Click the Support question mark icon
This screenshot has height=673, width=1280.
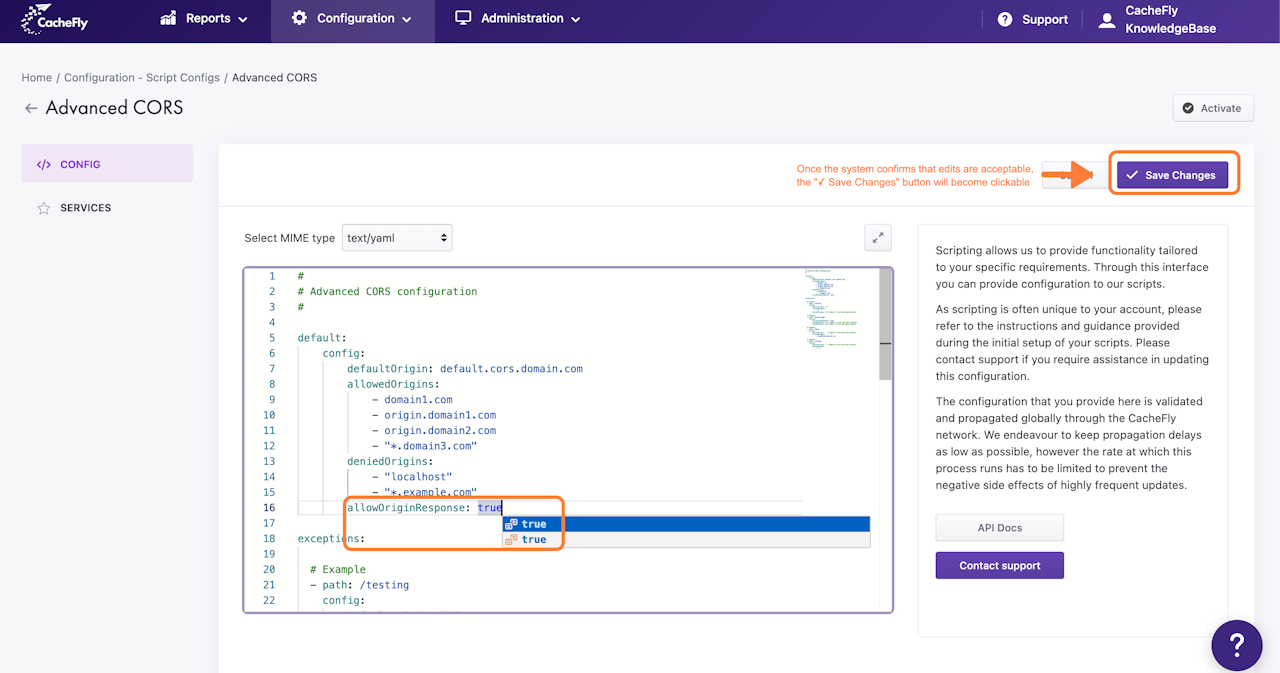click(1004, 20)
